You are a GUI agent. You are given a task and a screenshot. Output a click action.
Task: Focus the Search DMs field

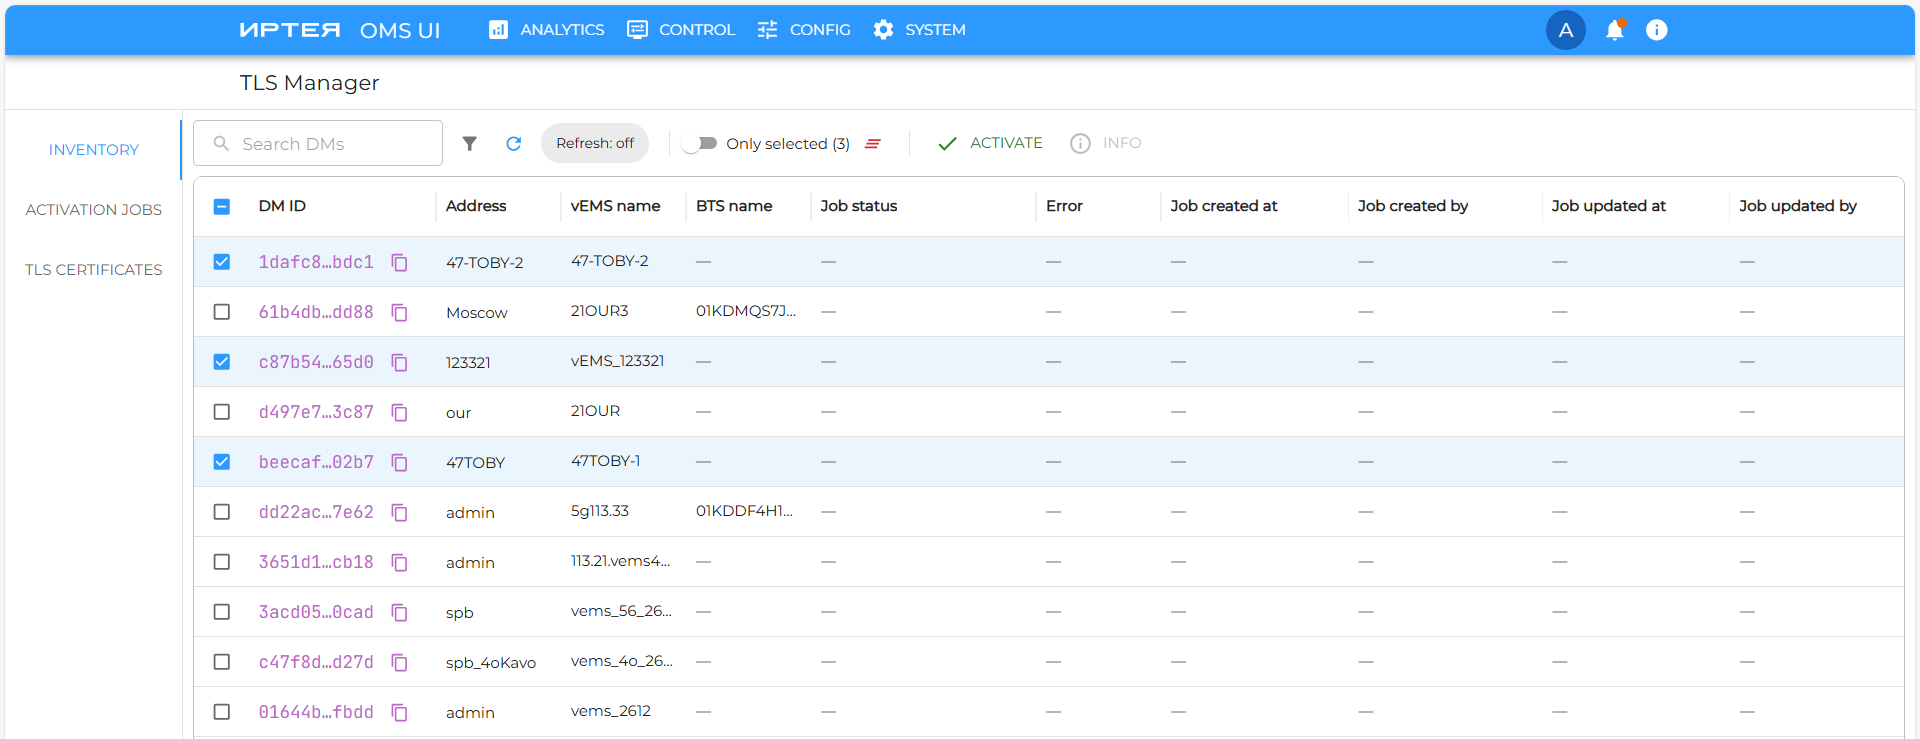tap(318, 143)
